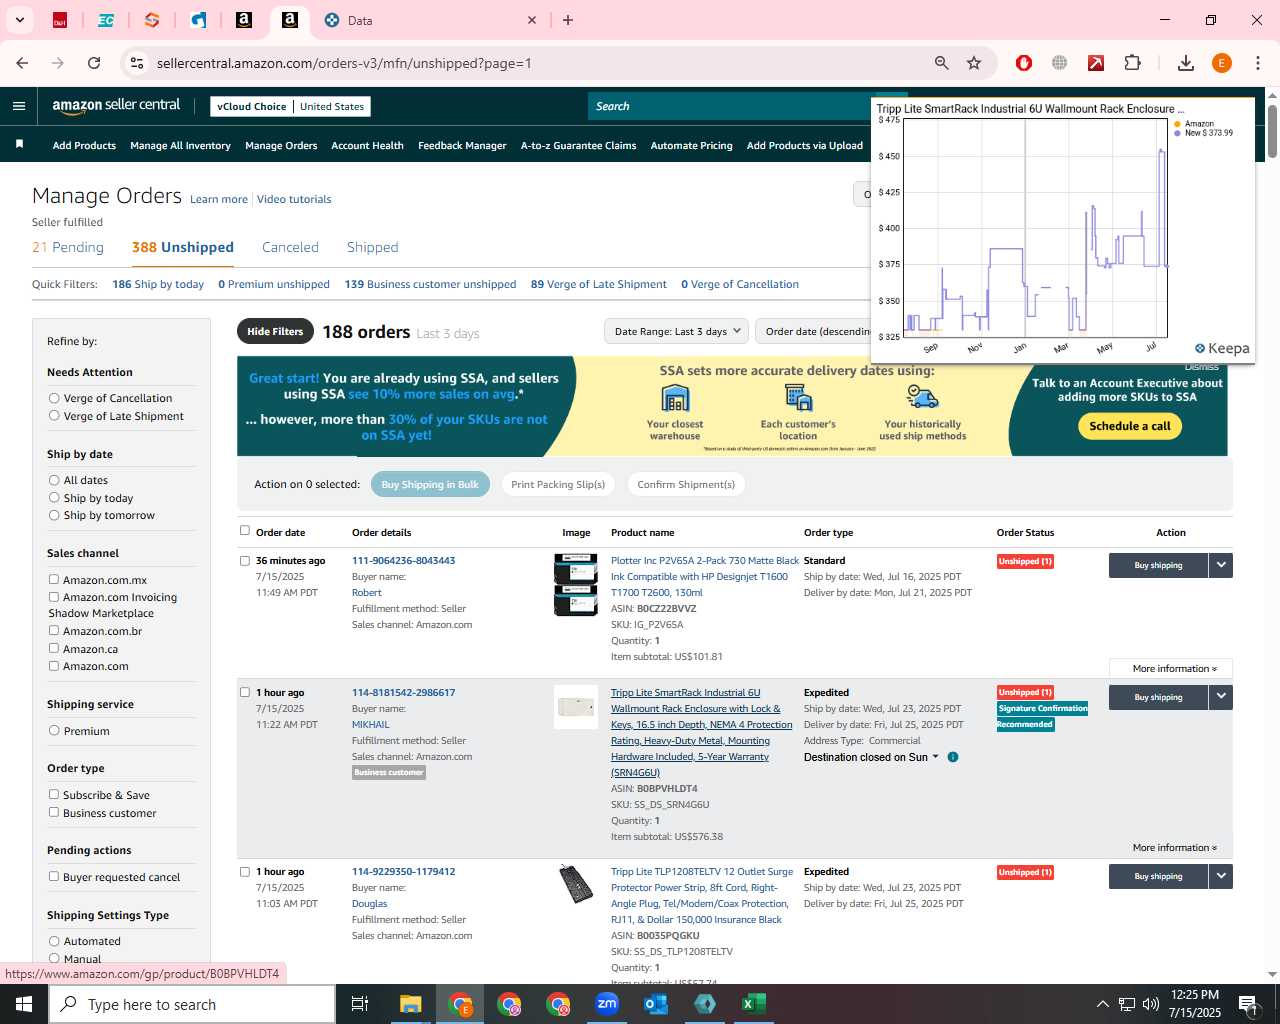This screenshot has height=1024, width=1280.
Task: Select Verge of Cancellation radio filter
Action: (54, 398)
